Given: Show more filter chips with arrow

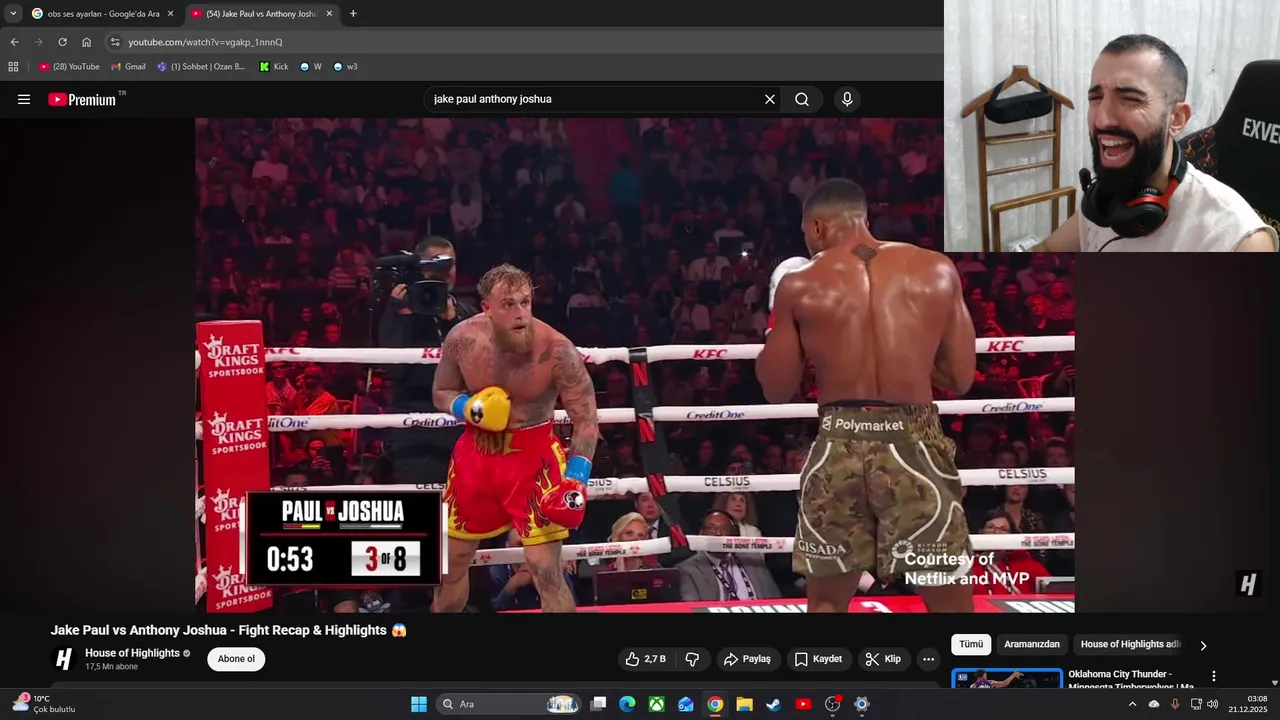Looking at the screenshot, I should [x=1203, y=645].
